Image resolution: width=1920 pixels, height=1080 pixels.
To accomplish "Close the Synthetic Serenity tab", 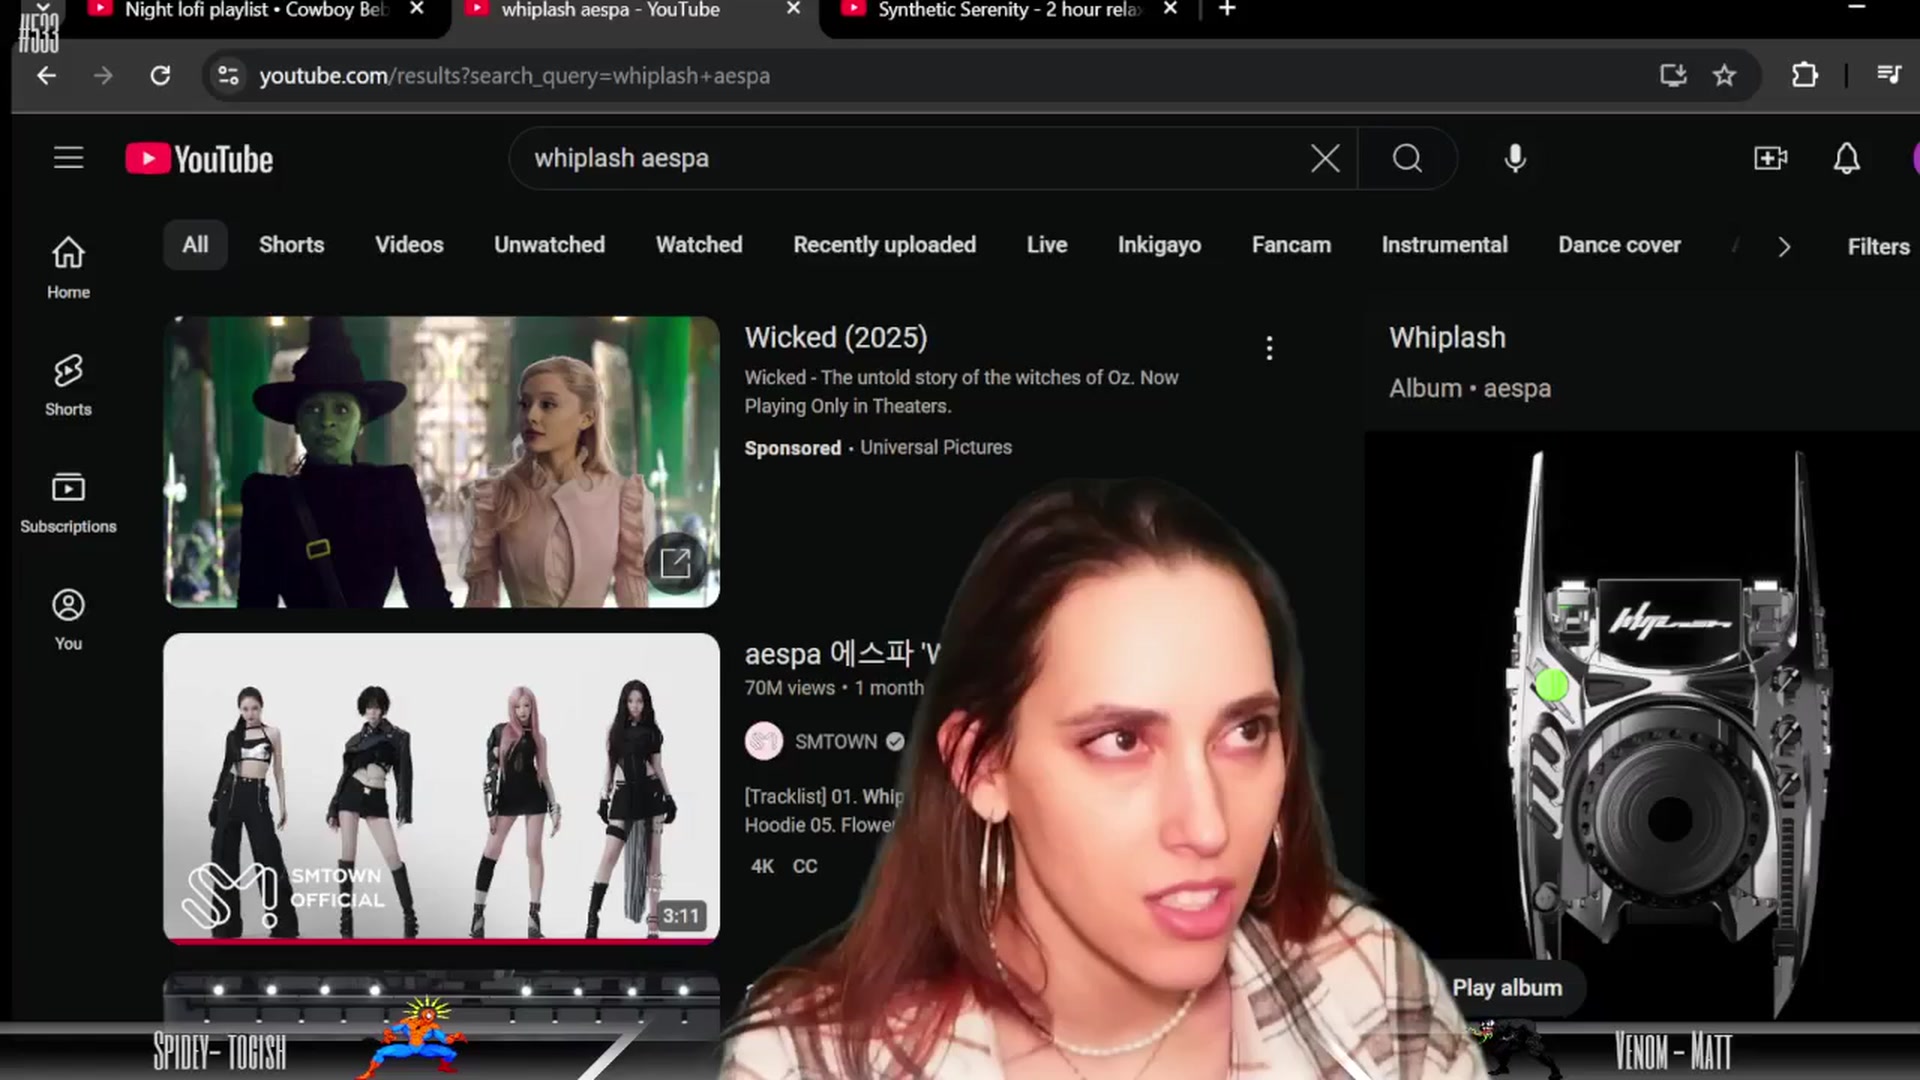I will click(1170, 9).
